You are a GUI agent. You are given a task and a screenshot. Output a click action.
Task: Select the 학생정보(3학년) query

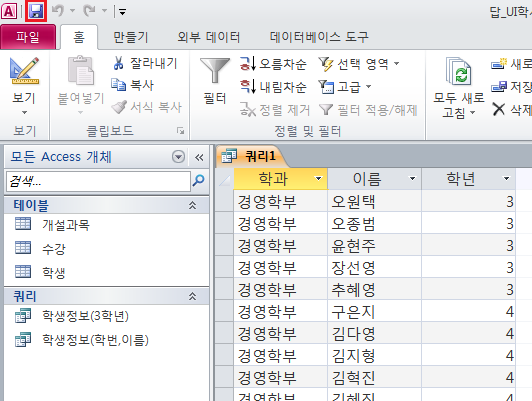(106, 316)
